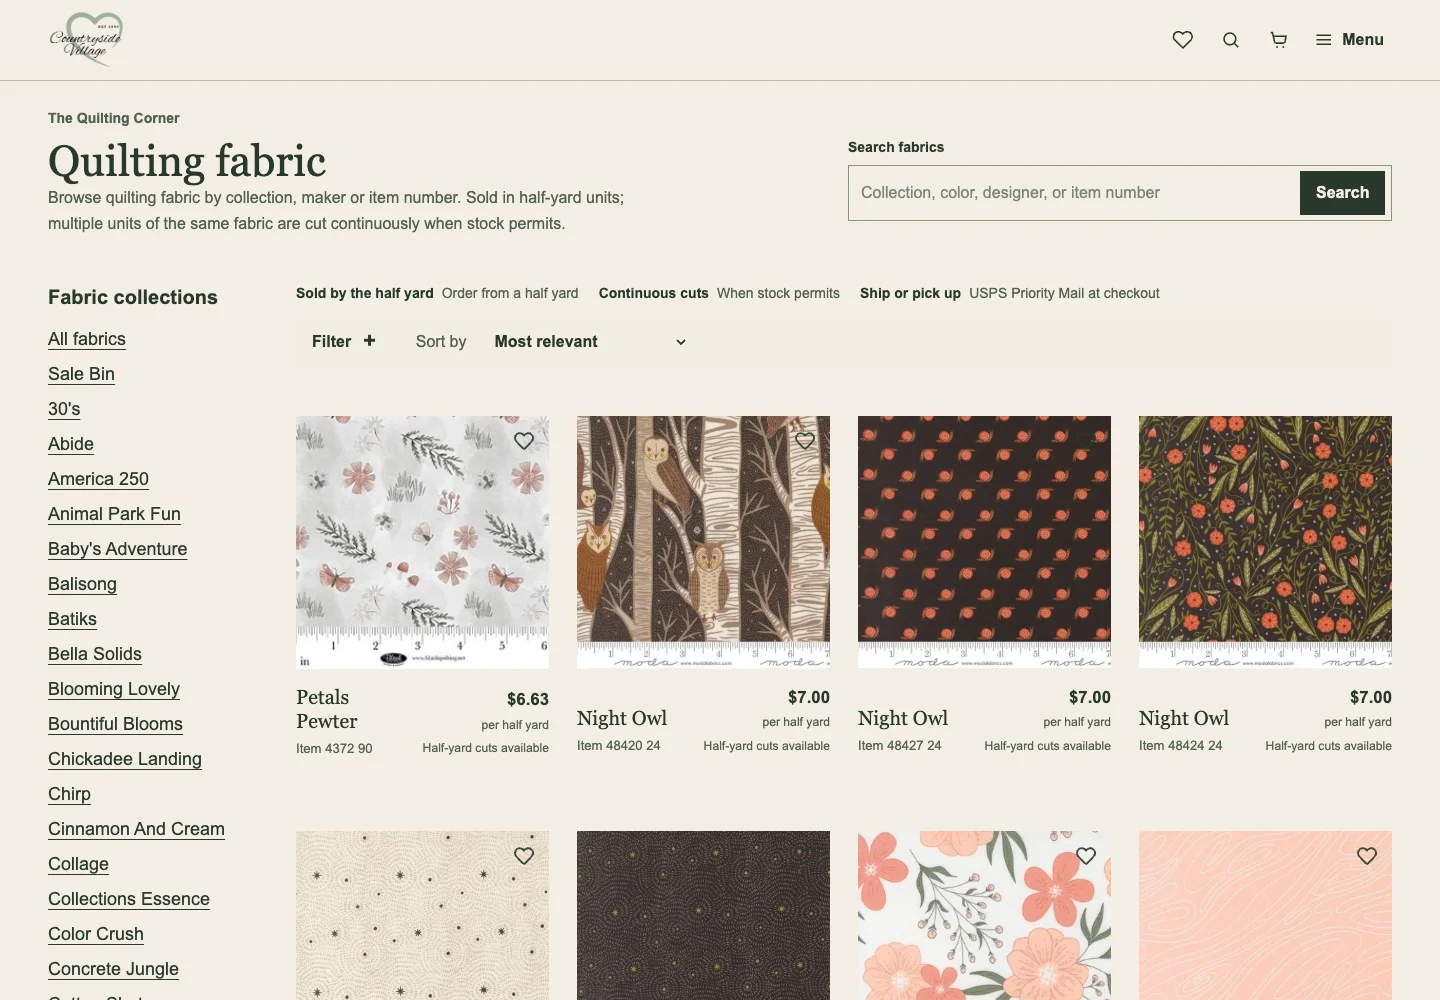
Task: Open Night Owl title for item 48427 24
Action: 903,719
